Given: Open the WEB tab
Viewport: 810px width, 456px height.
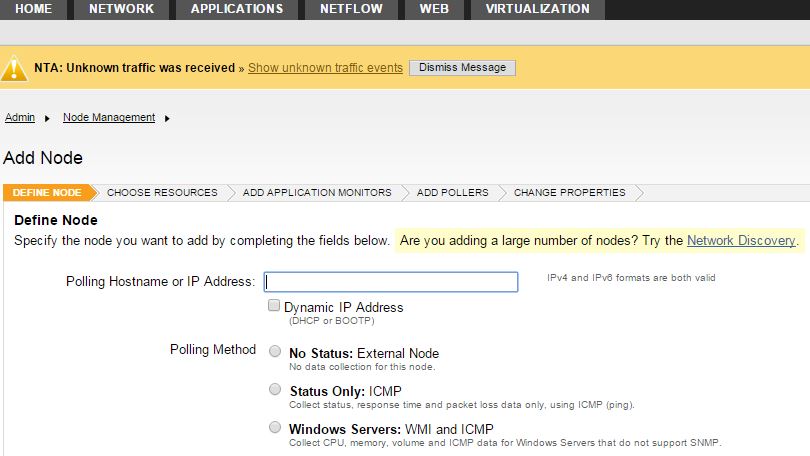Looking at the screenshot, I should pyautogui.click(x=434, y=9).
